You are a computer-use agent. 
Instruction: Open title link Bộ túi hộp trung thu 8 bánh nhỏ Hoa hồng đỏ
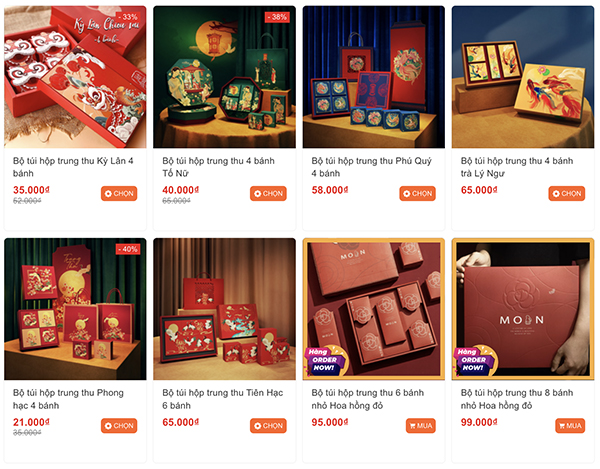pyautogui.click(x=517, y=399)
